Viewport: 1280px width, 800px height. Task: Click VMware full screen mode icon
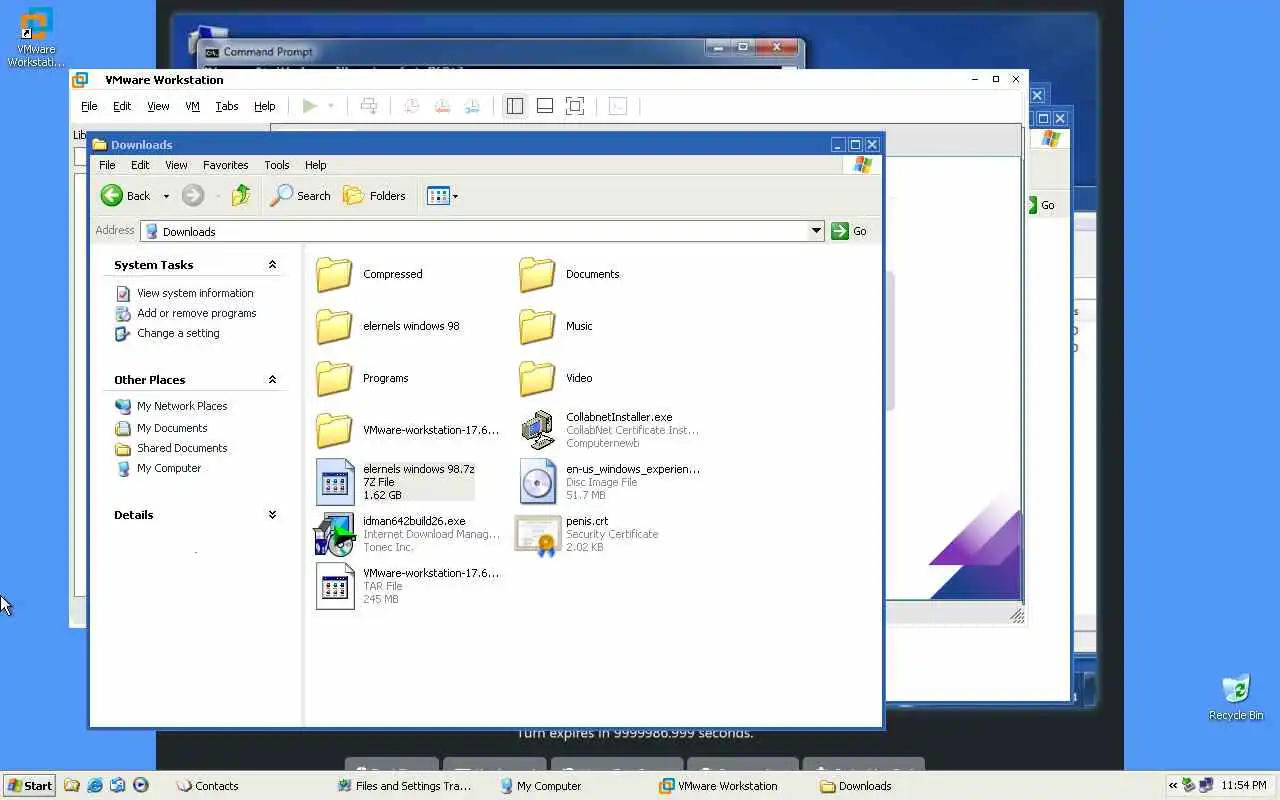575,106
